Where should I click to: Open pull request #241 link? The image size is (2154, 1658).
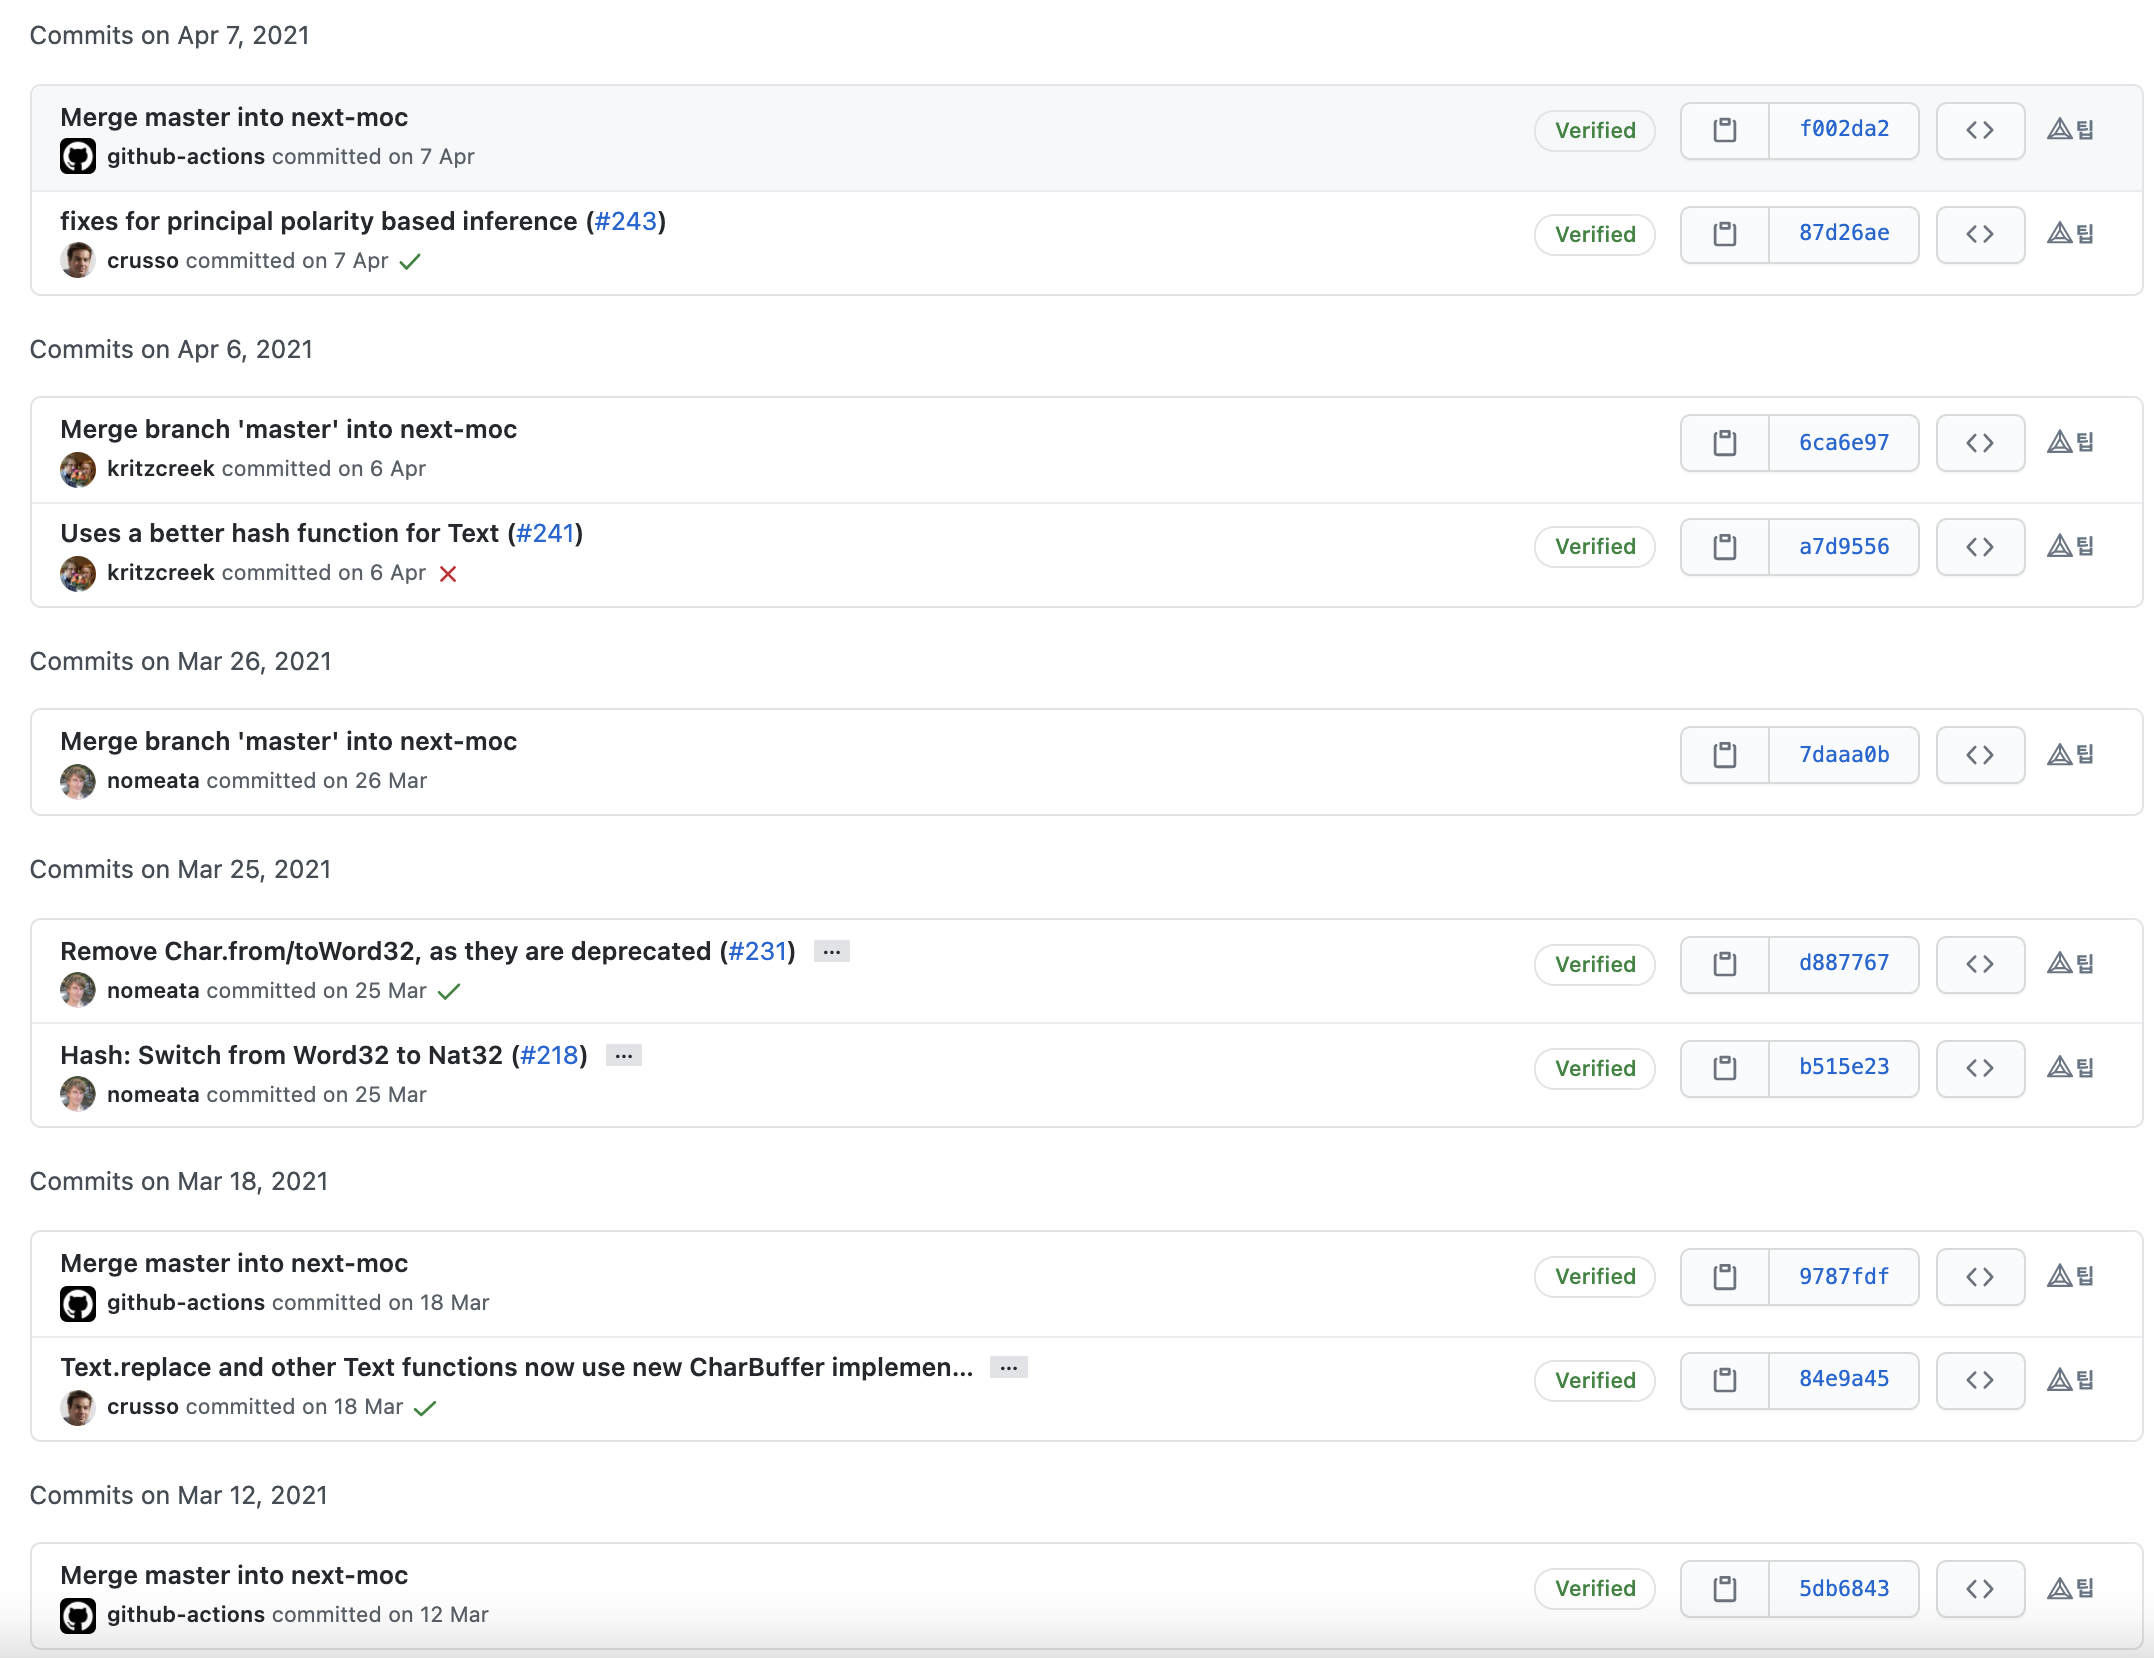click(545, 533)
